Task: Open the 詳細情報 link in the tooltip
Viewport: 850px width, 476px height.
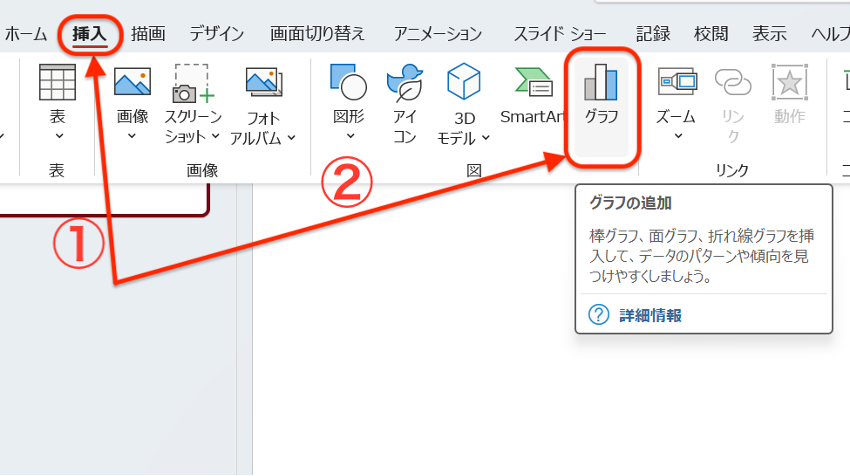Action: tap(651, 316)
